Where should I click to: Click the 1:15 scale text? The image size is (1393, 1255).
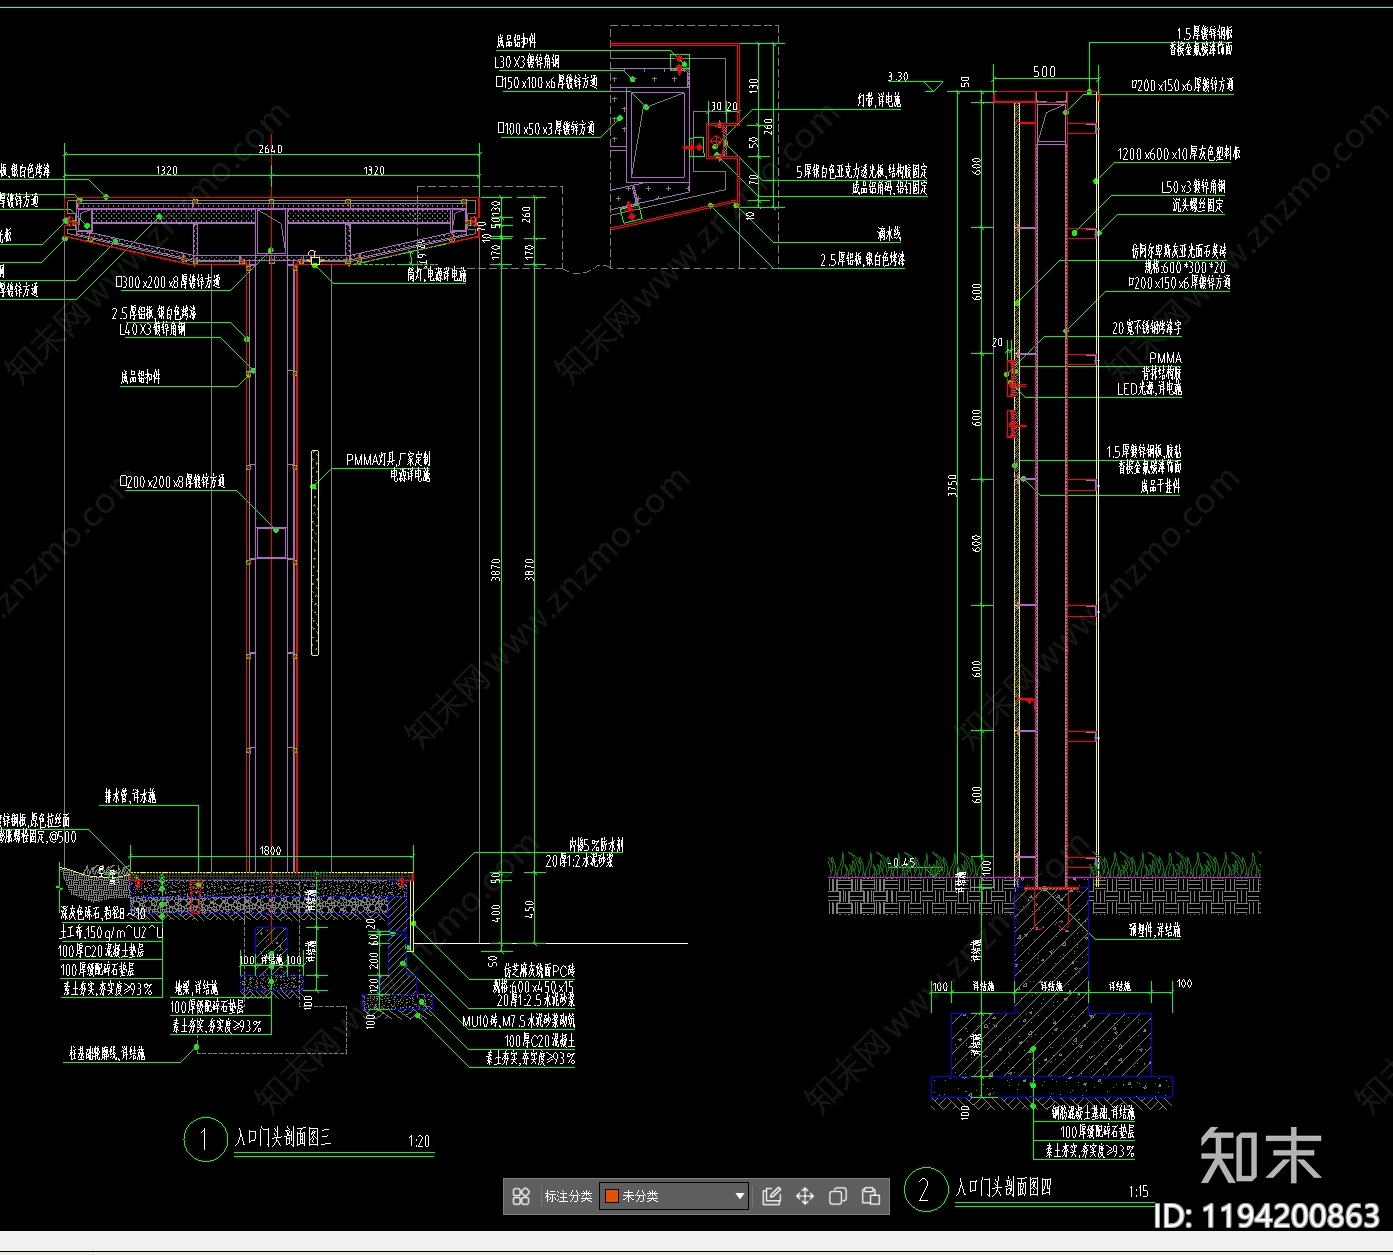(x=1138, y=1191)
